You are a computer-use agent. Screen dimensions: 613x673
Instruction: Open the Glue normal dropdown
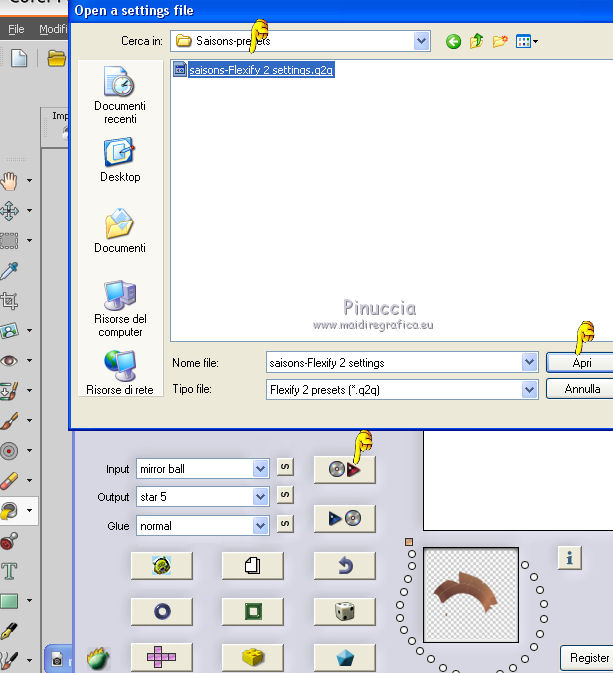260,526
